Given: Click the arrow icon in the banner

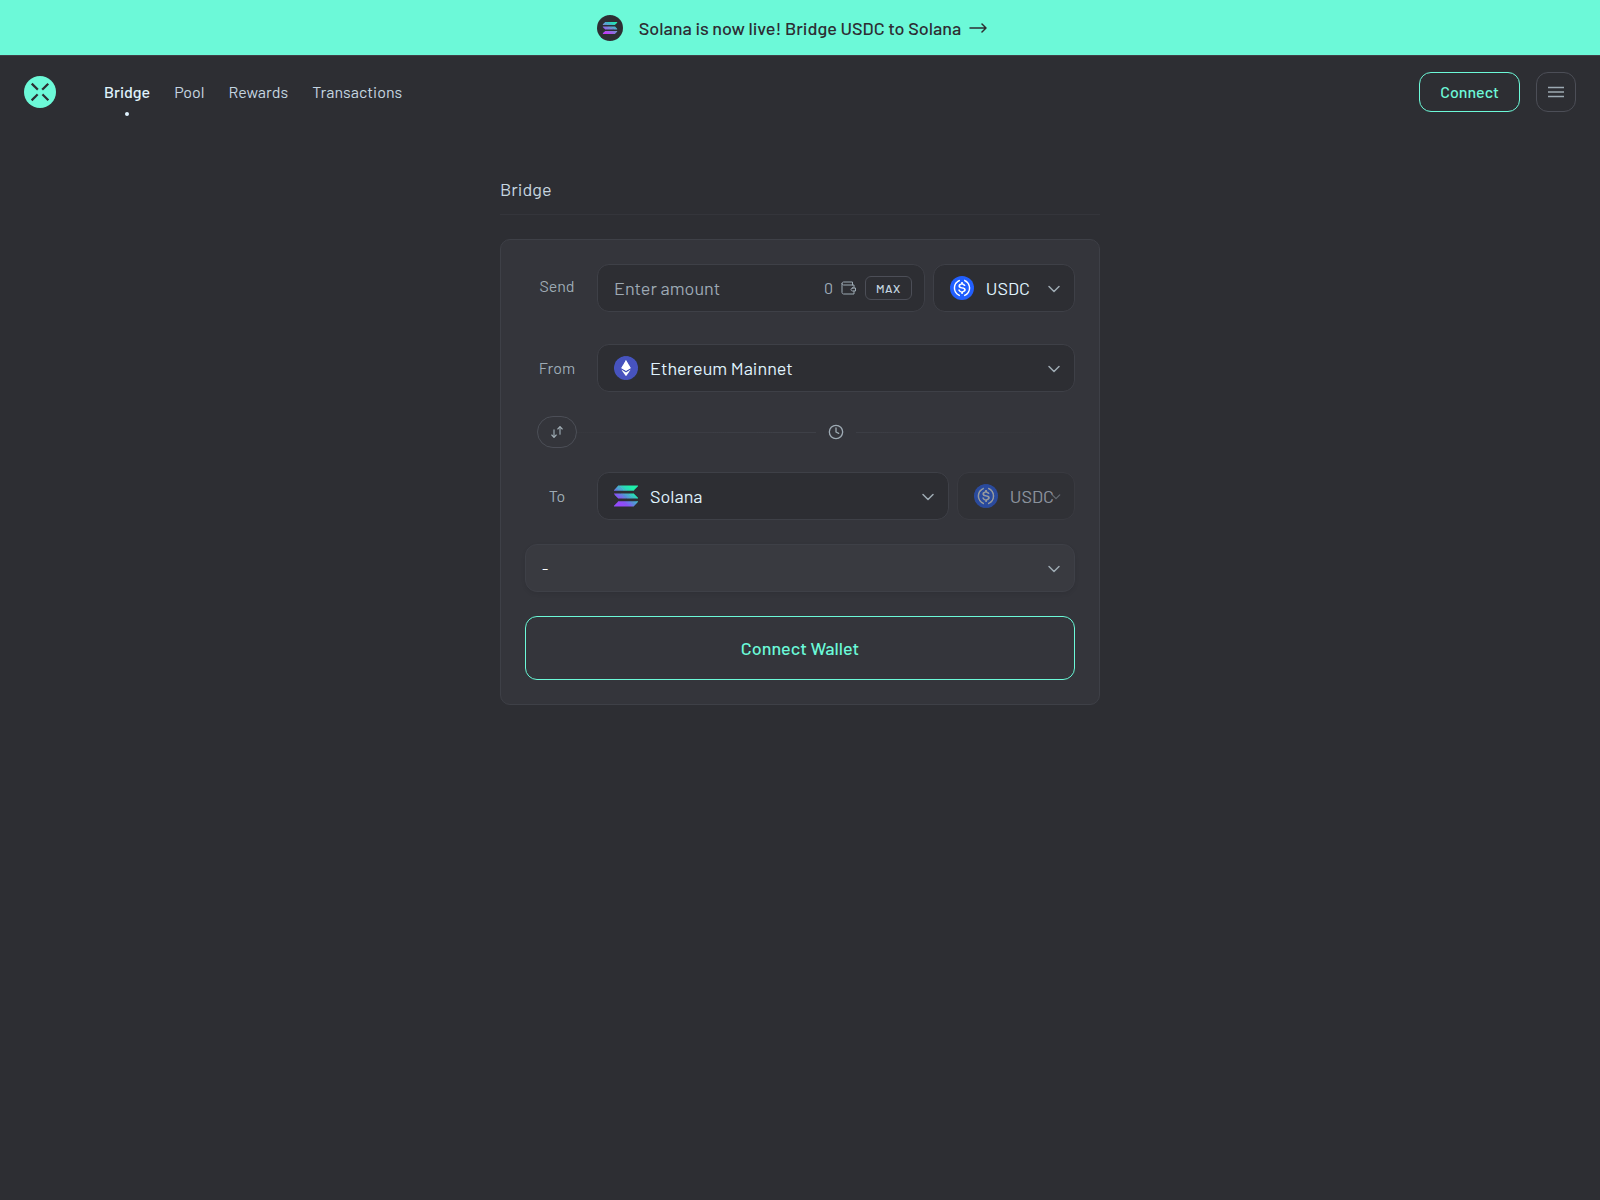Looking at the screenshot, I should [x=979, y=28].
